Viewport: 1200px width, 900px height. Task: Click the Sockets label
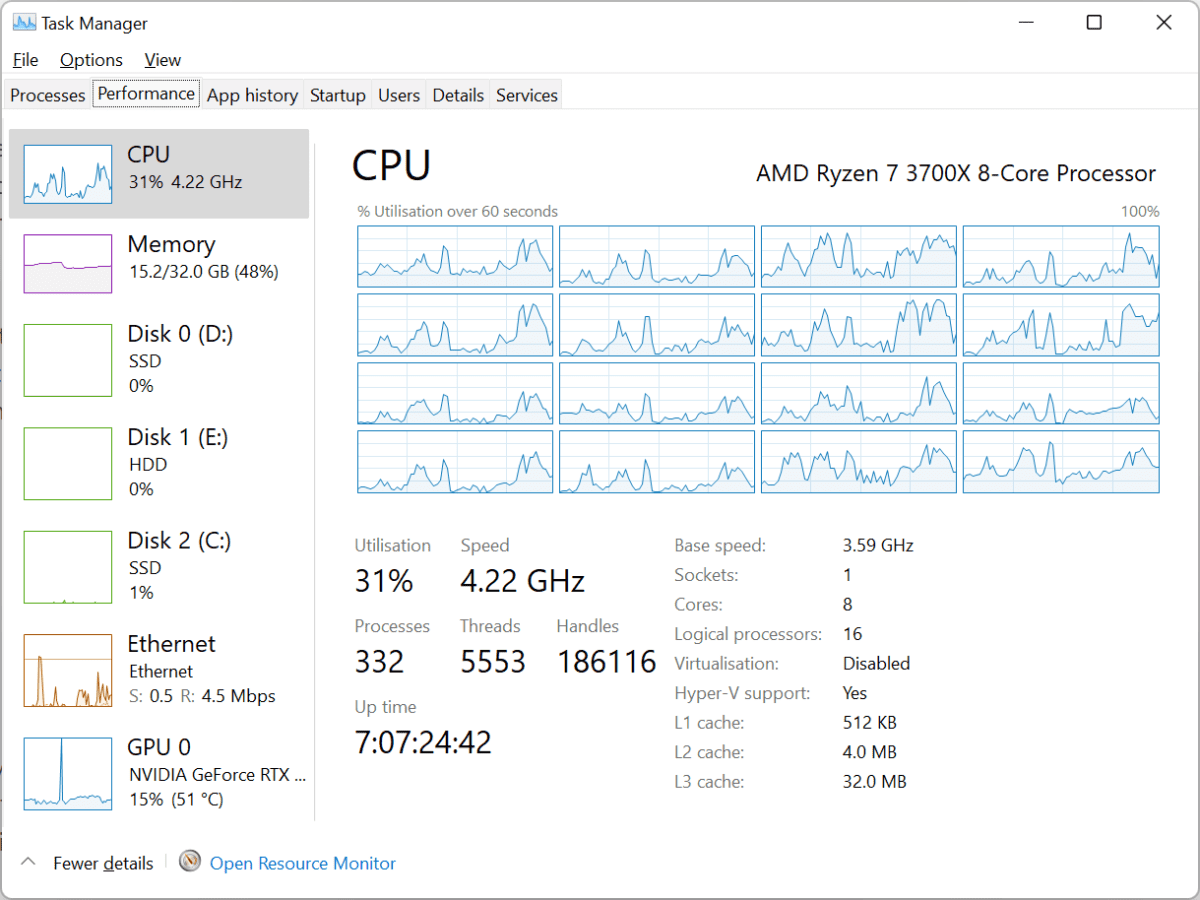[x=706, y=575]
